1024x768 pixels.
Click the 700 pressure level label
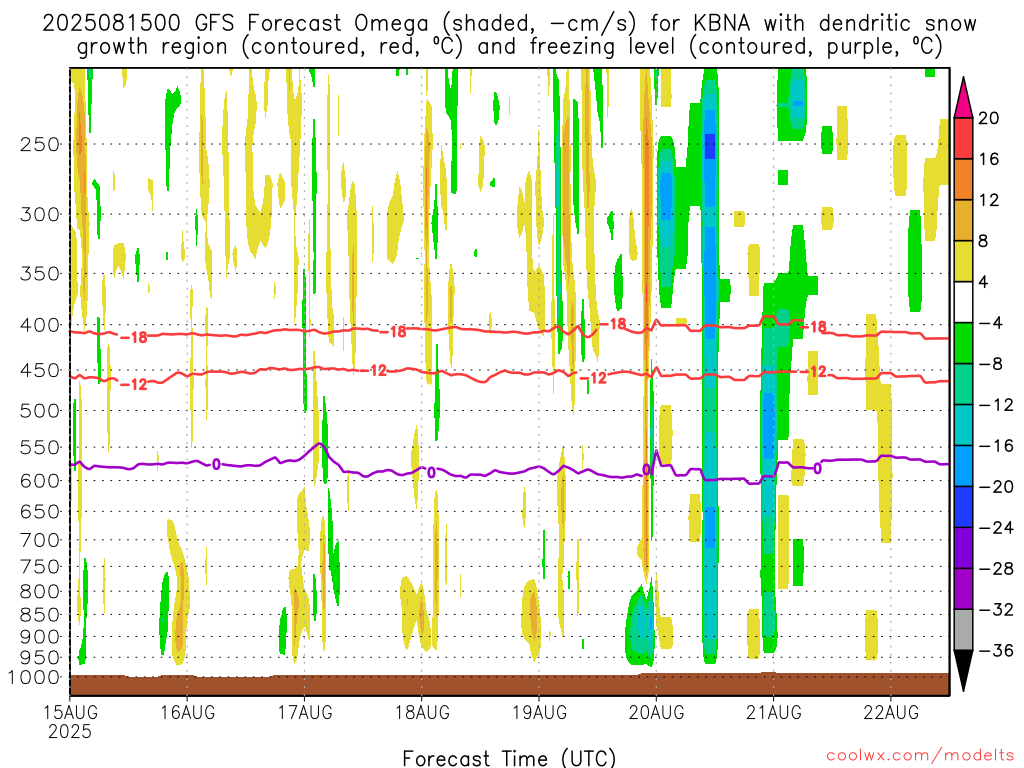tap(40, 540)
